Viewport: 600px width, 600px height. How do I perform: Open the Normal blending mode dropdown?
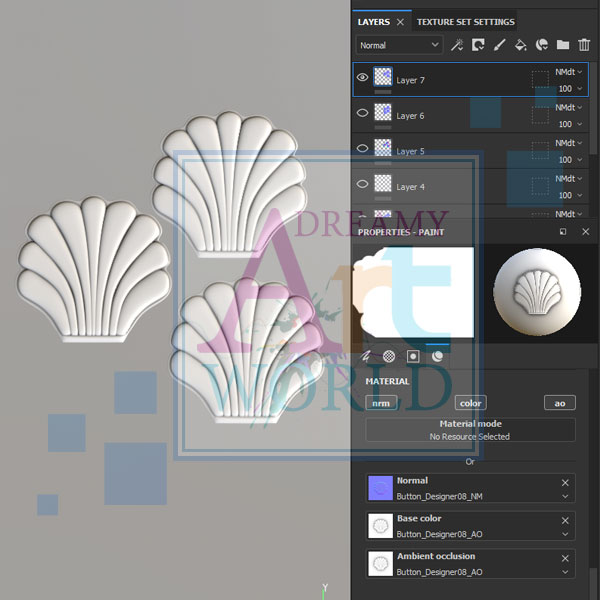(400, 45)
